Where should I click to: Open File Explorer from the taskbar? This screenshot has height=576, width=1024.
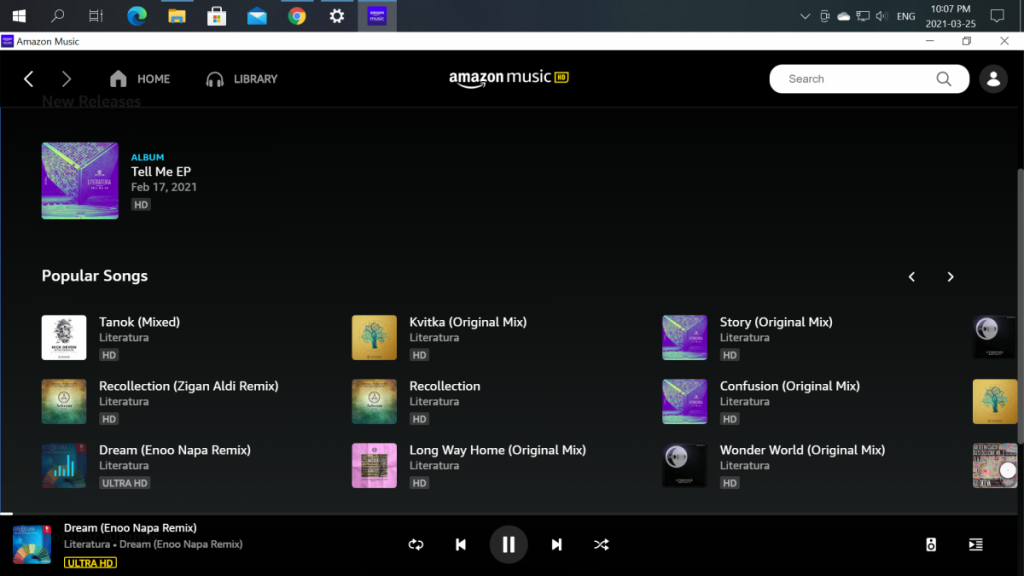coord(176,16)
